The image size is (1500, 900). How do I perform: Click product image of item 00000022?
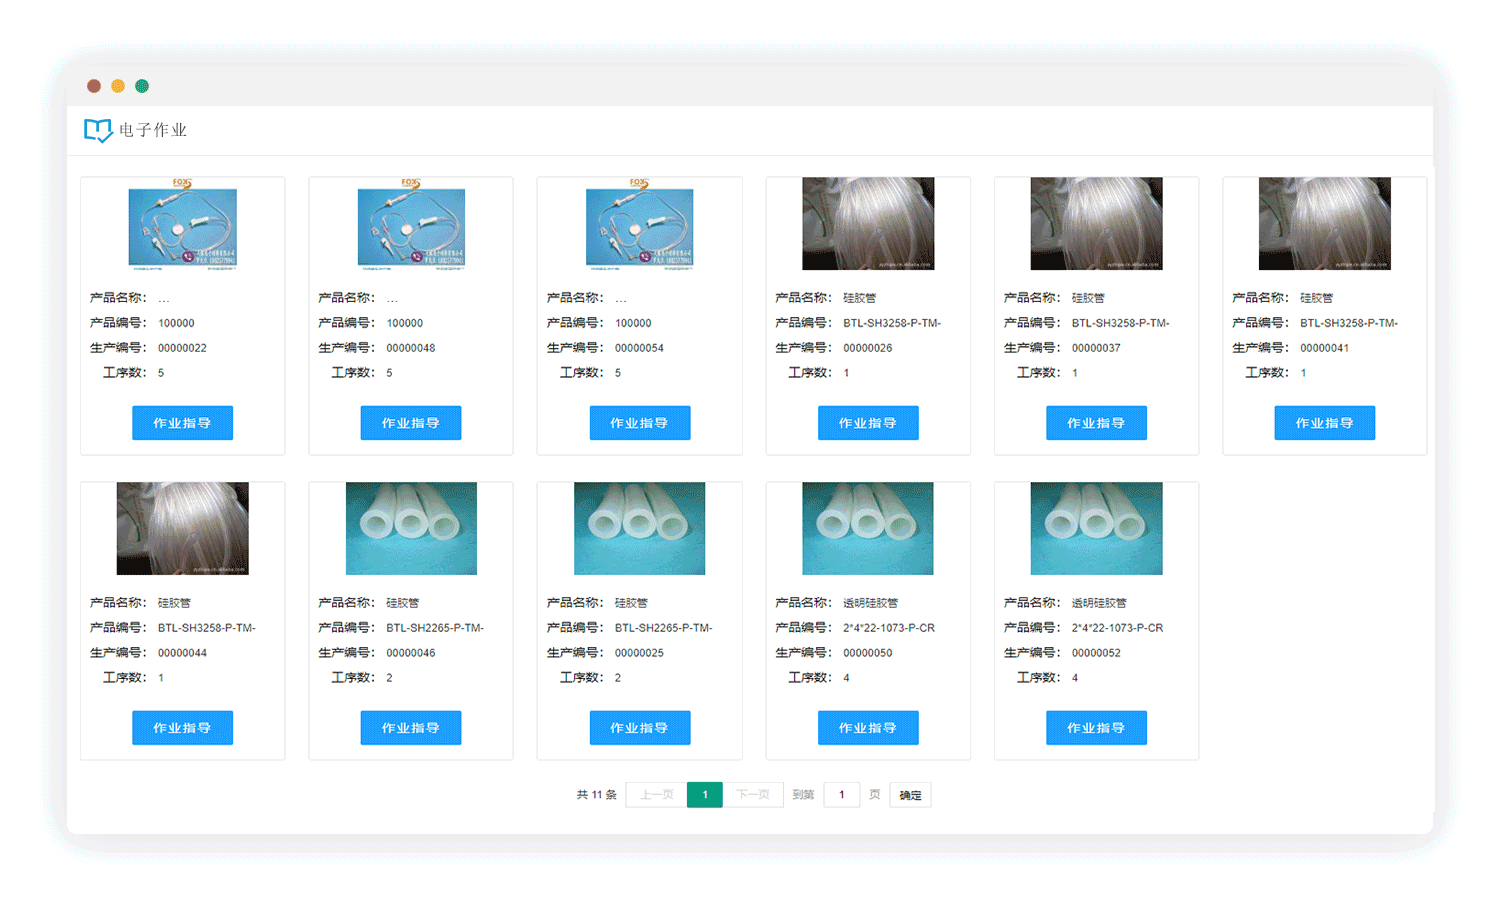(x=182, y=227)
